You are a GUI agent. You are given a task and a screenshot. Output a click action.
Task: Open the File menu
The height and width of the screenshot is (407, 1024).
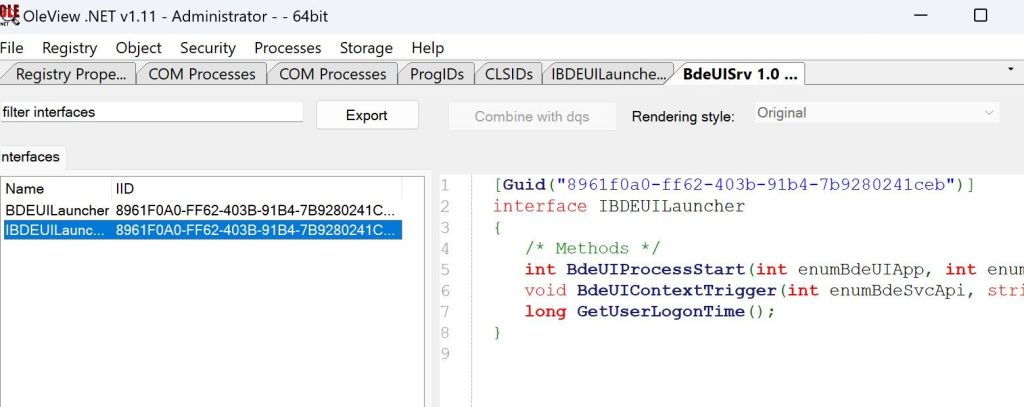[x=12, y=47]
